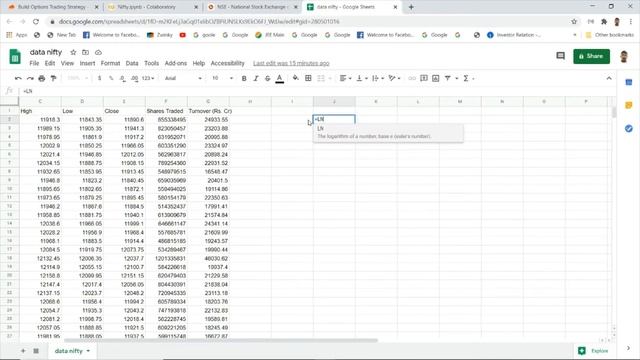This screenshot has width=640, height=360.
Task: Reload the browser page
Action: coord(36,22)
